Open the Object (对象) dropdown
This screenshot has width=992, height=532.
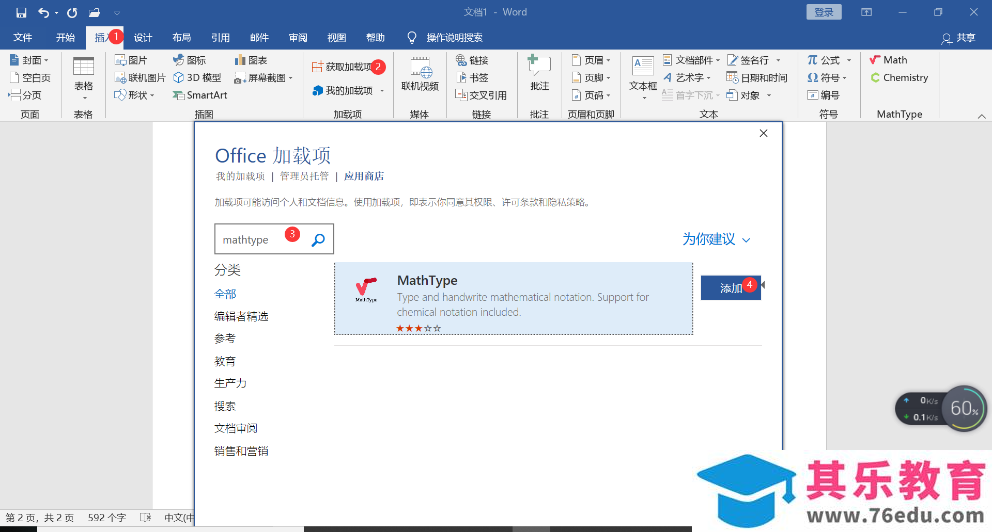[749, 96]
